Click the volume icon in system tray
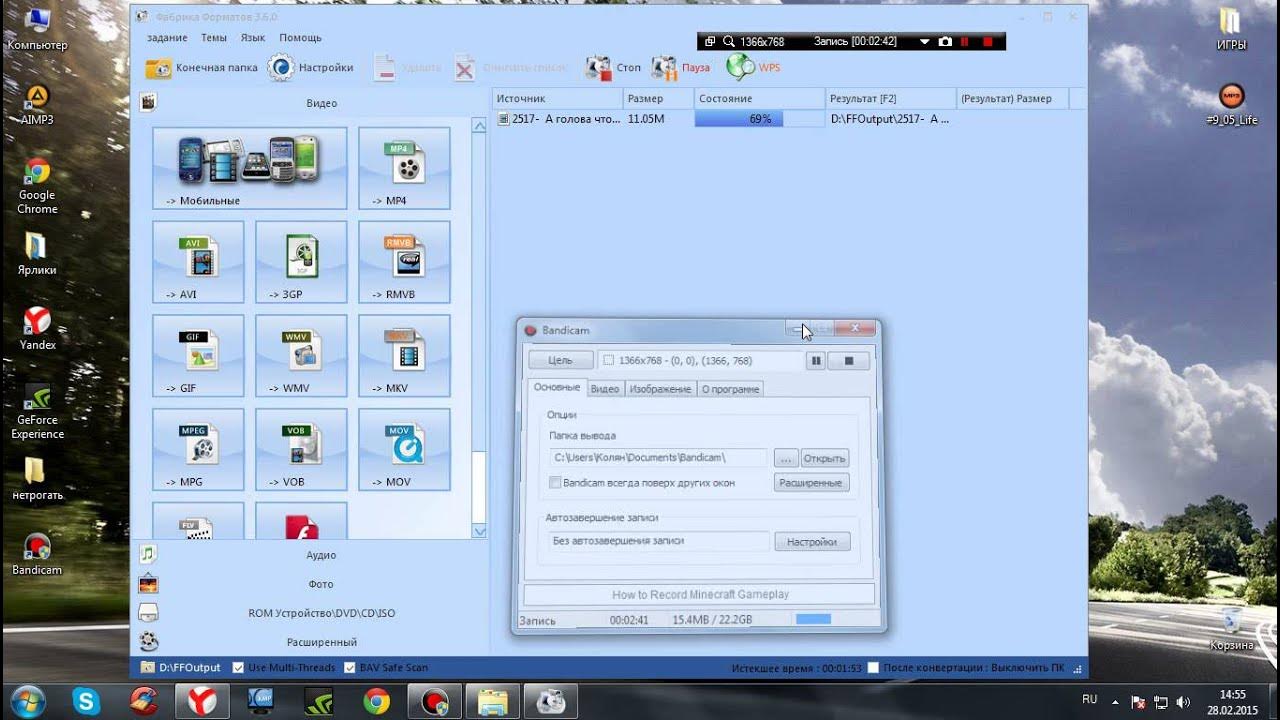Viewport: 1280px width, 720px height. [1184, 702]
